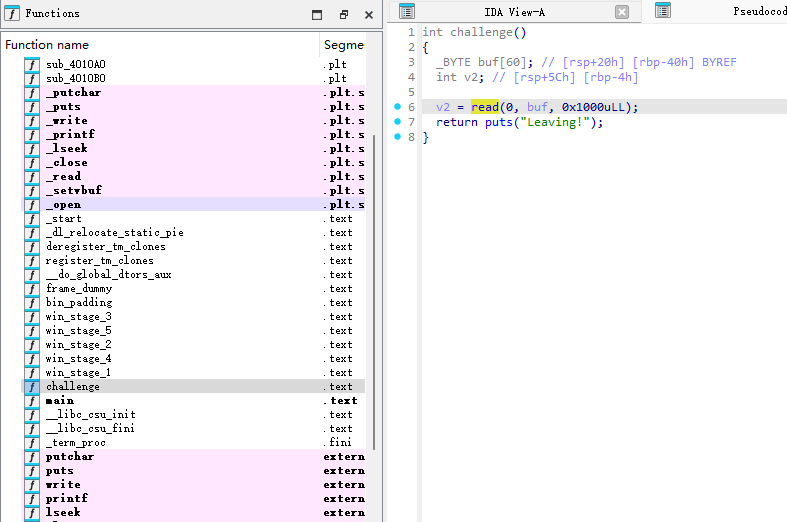This screenshot has height=522, width=787.
Task: Click the function icon beside _start
Action: click(32, 219)
